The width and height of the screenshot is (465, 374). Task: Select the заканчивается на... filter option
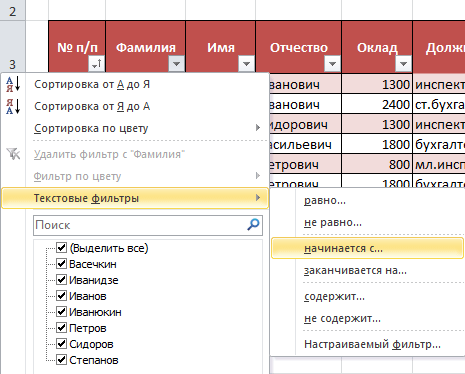[367, 270]
